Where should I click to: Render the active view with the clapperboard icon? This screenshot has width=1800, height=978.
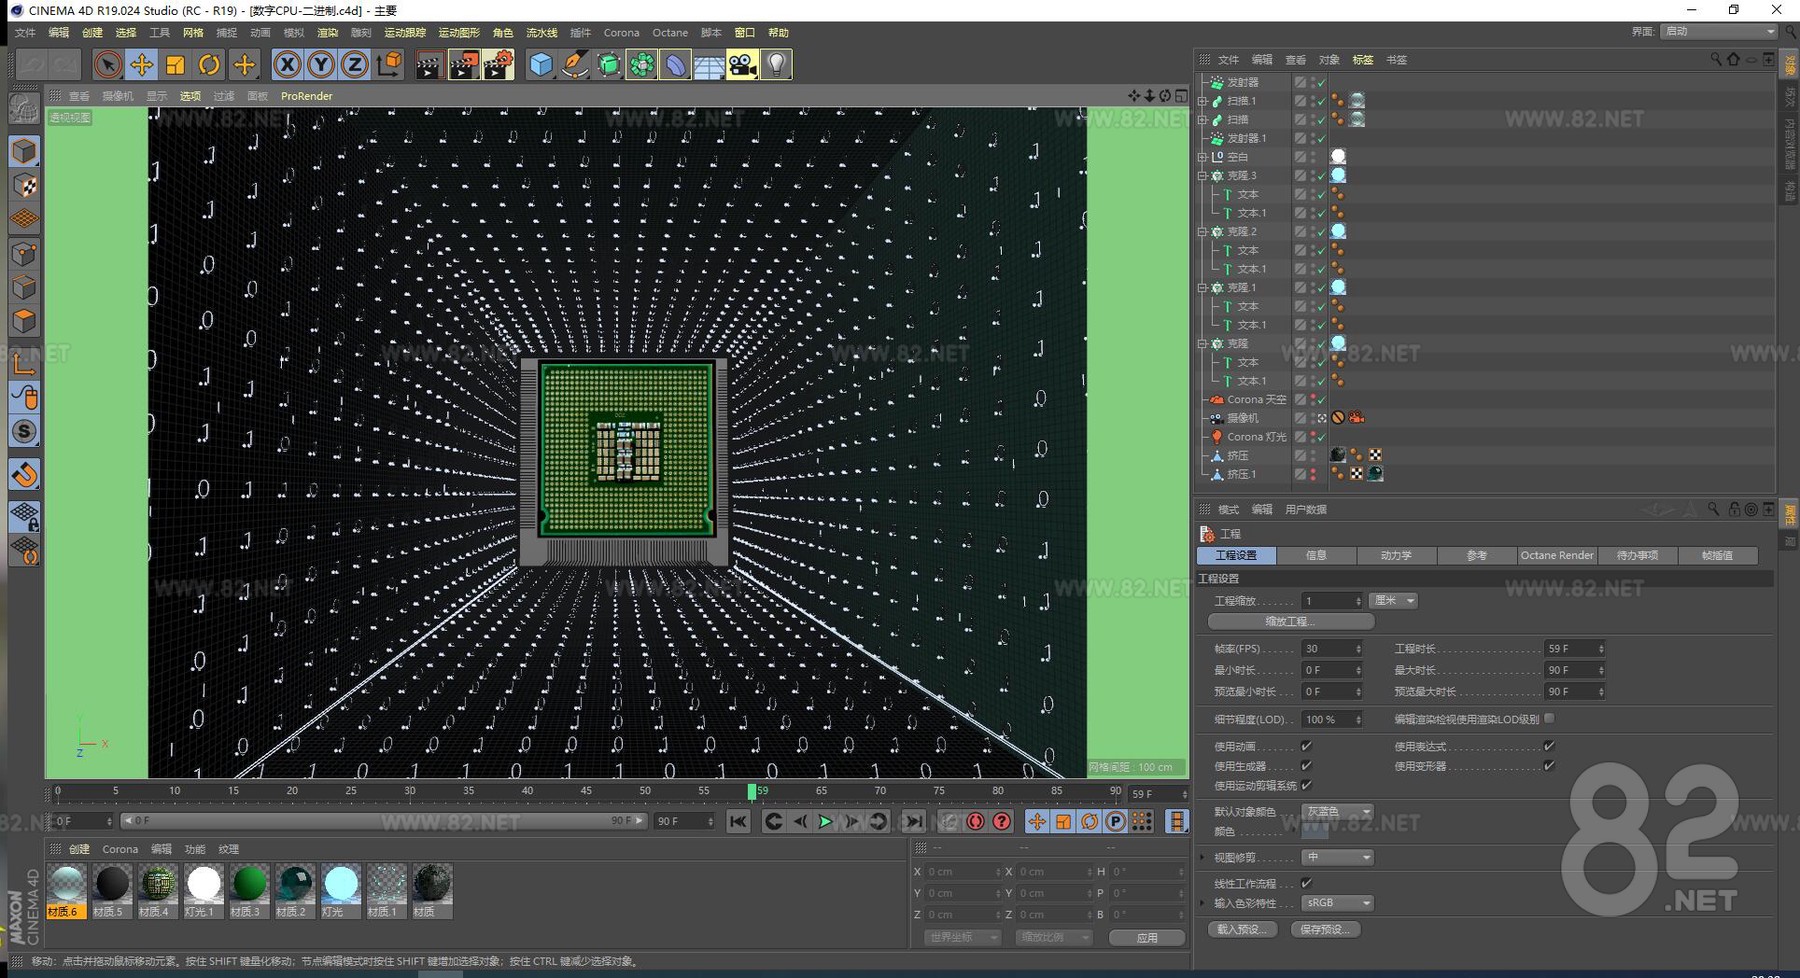(429, 65)
